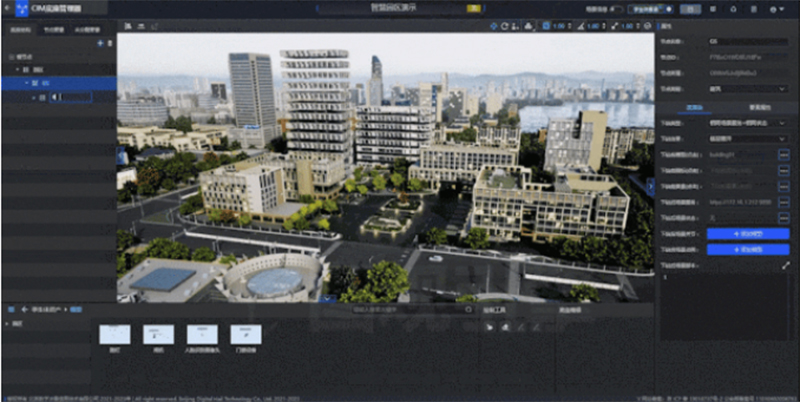Click the back arrow beside the app logo
Viewport: 800px width, 402px height.
click(7, 8)
